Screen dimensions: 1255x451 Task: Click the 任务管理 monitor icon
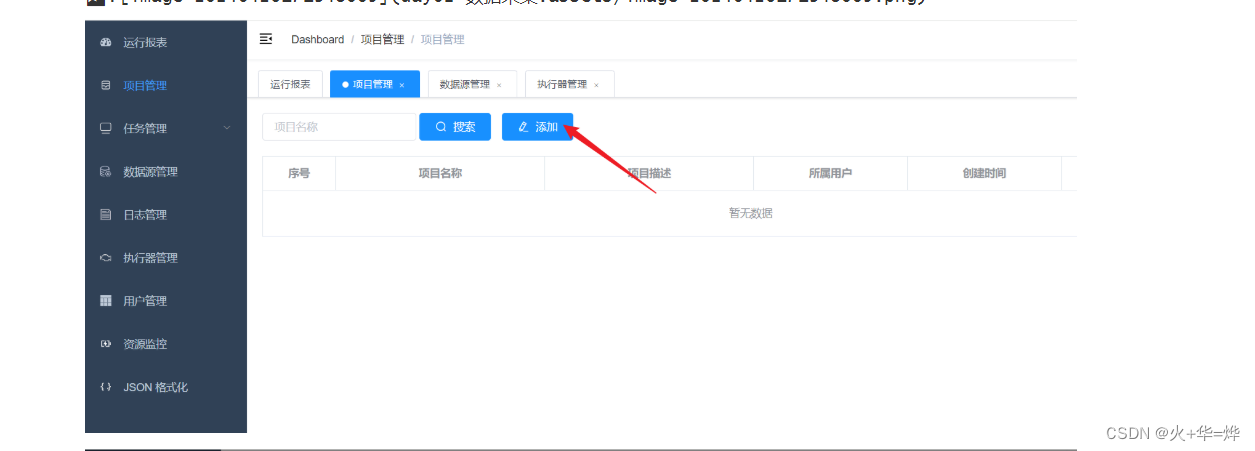click(105, 129)
